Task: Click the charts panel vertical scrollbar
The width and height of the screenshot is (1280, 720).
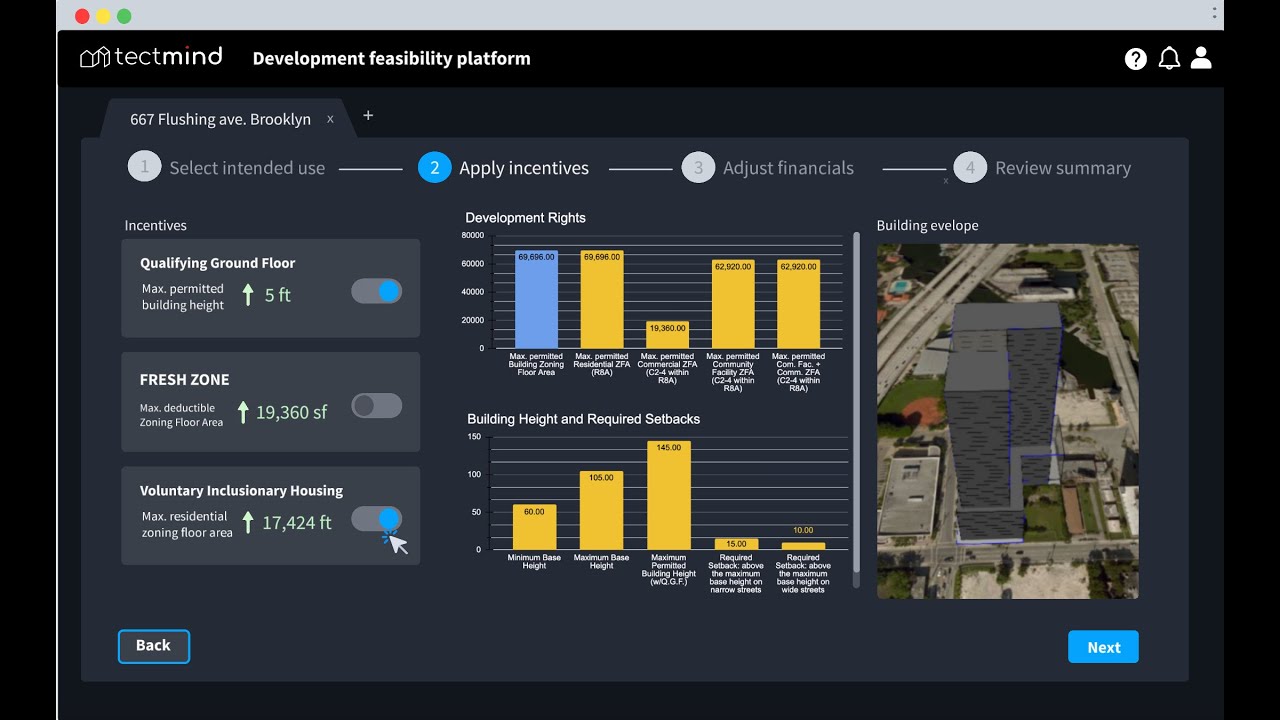Action: pyautogui.click(x=856, y=410)
